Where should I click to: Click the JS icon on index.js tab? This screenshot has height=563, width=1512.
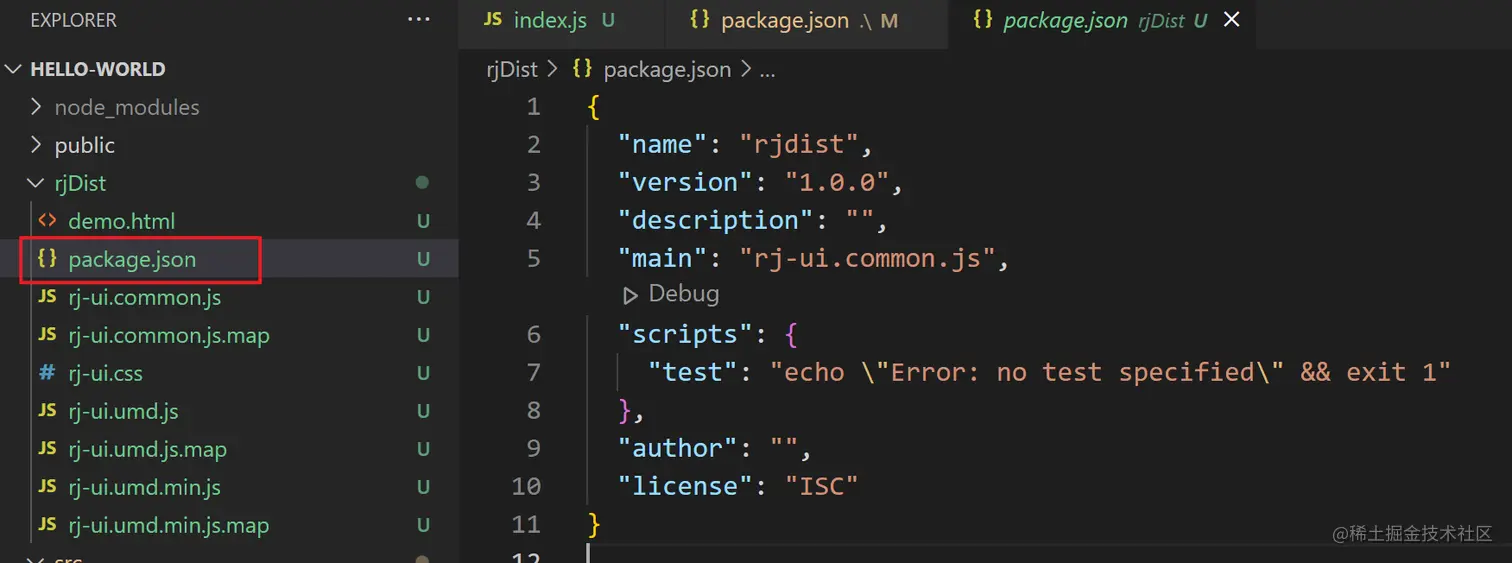coord(493,20)
